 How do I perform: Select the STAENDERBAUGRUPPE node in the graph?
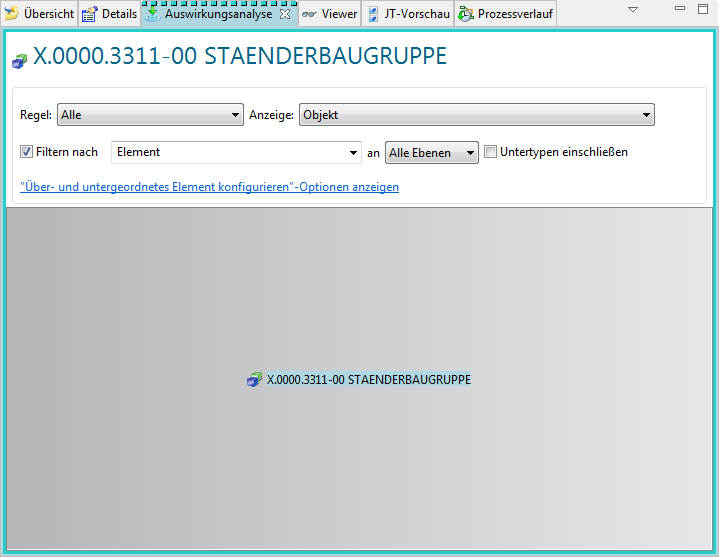pyautogui.click(x=369, y=380)
